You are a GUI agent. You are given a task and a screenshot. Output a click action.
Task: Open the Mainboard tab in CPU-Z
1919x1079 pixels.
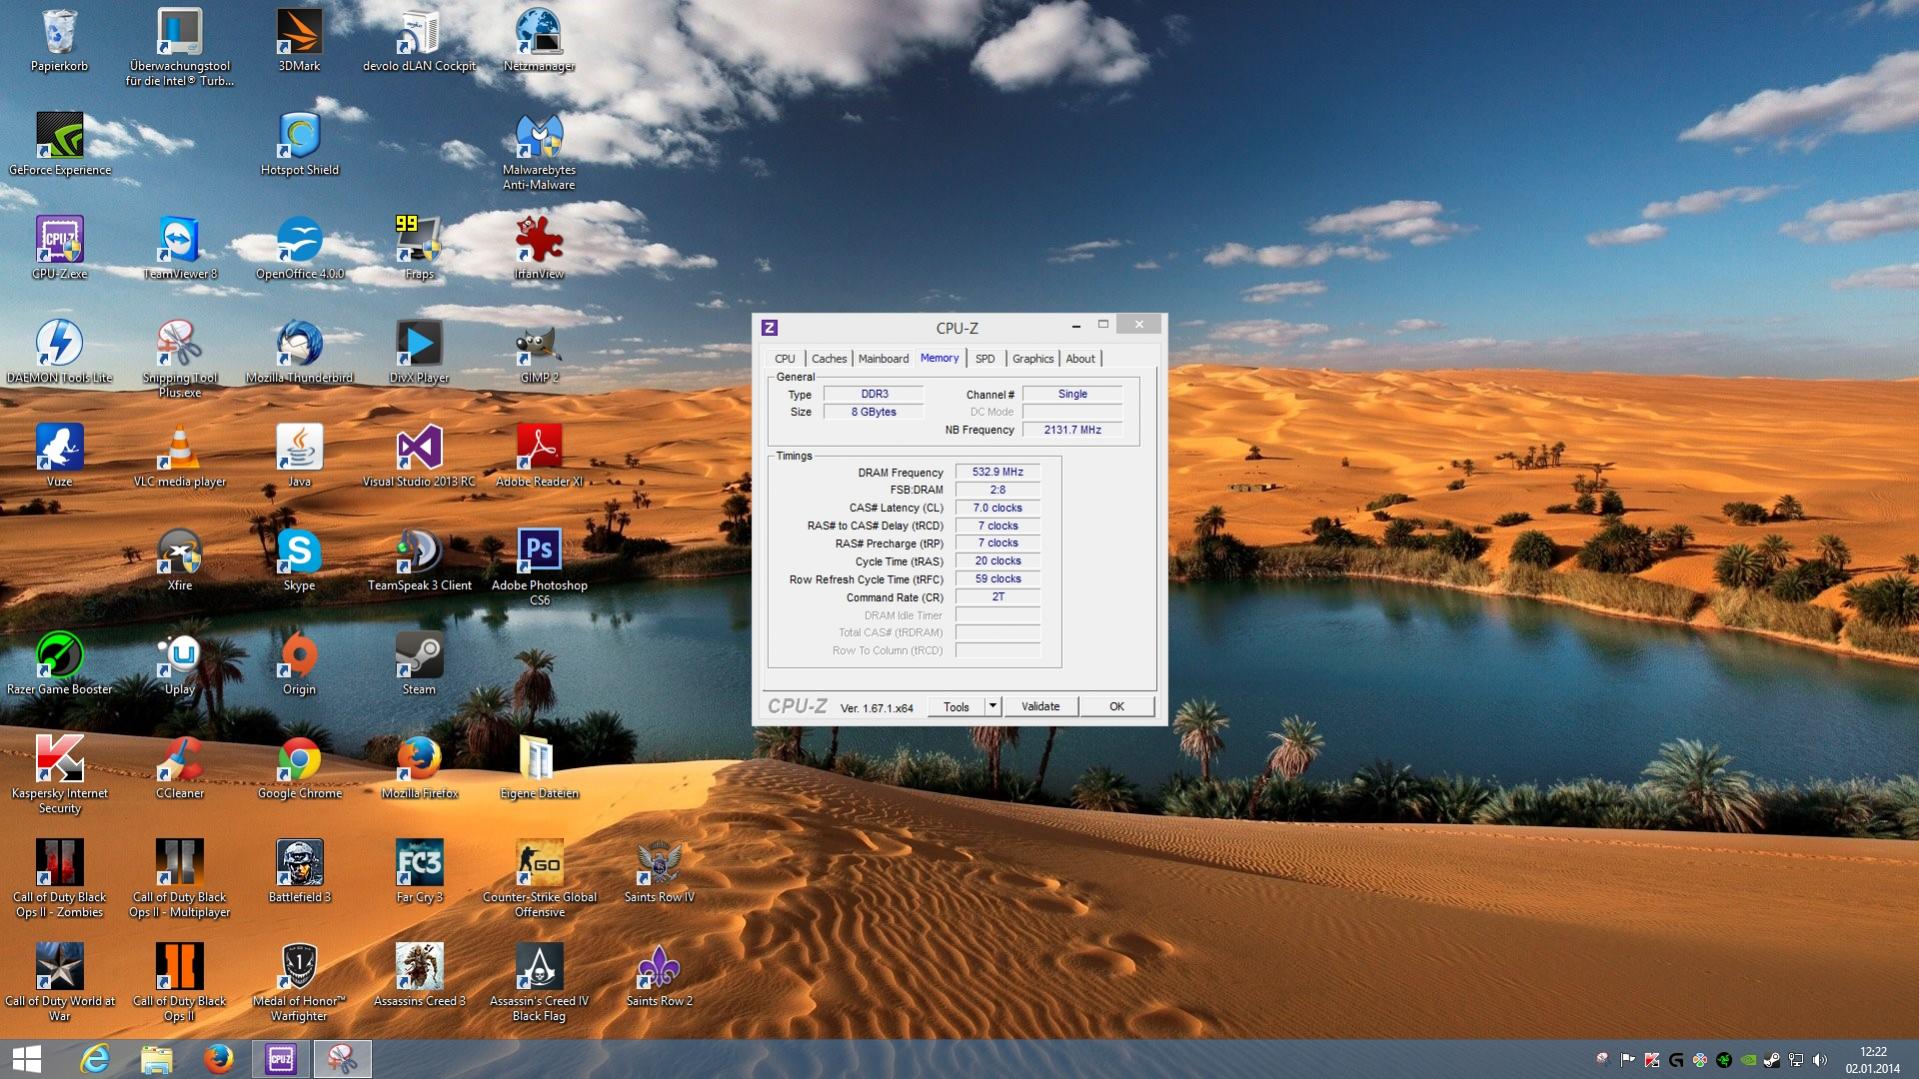pos(884,358)
